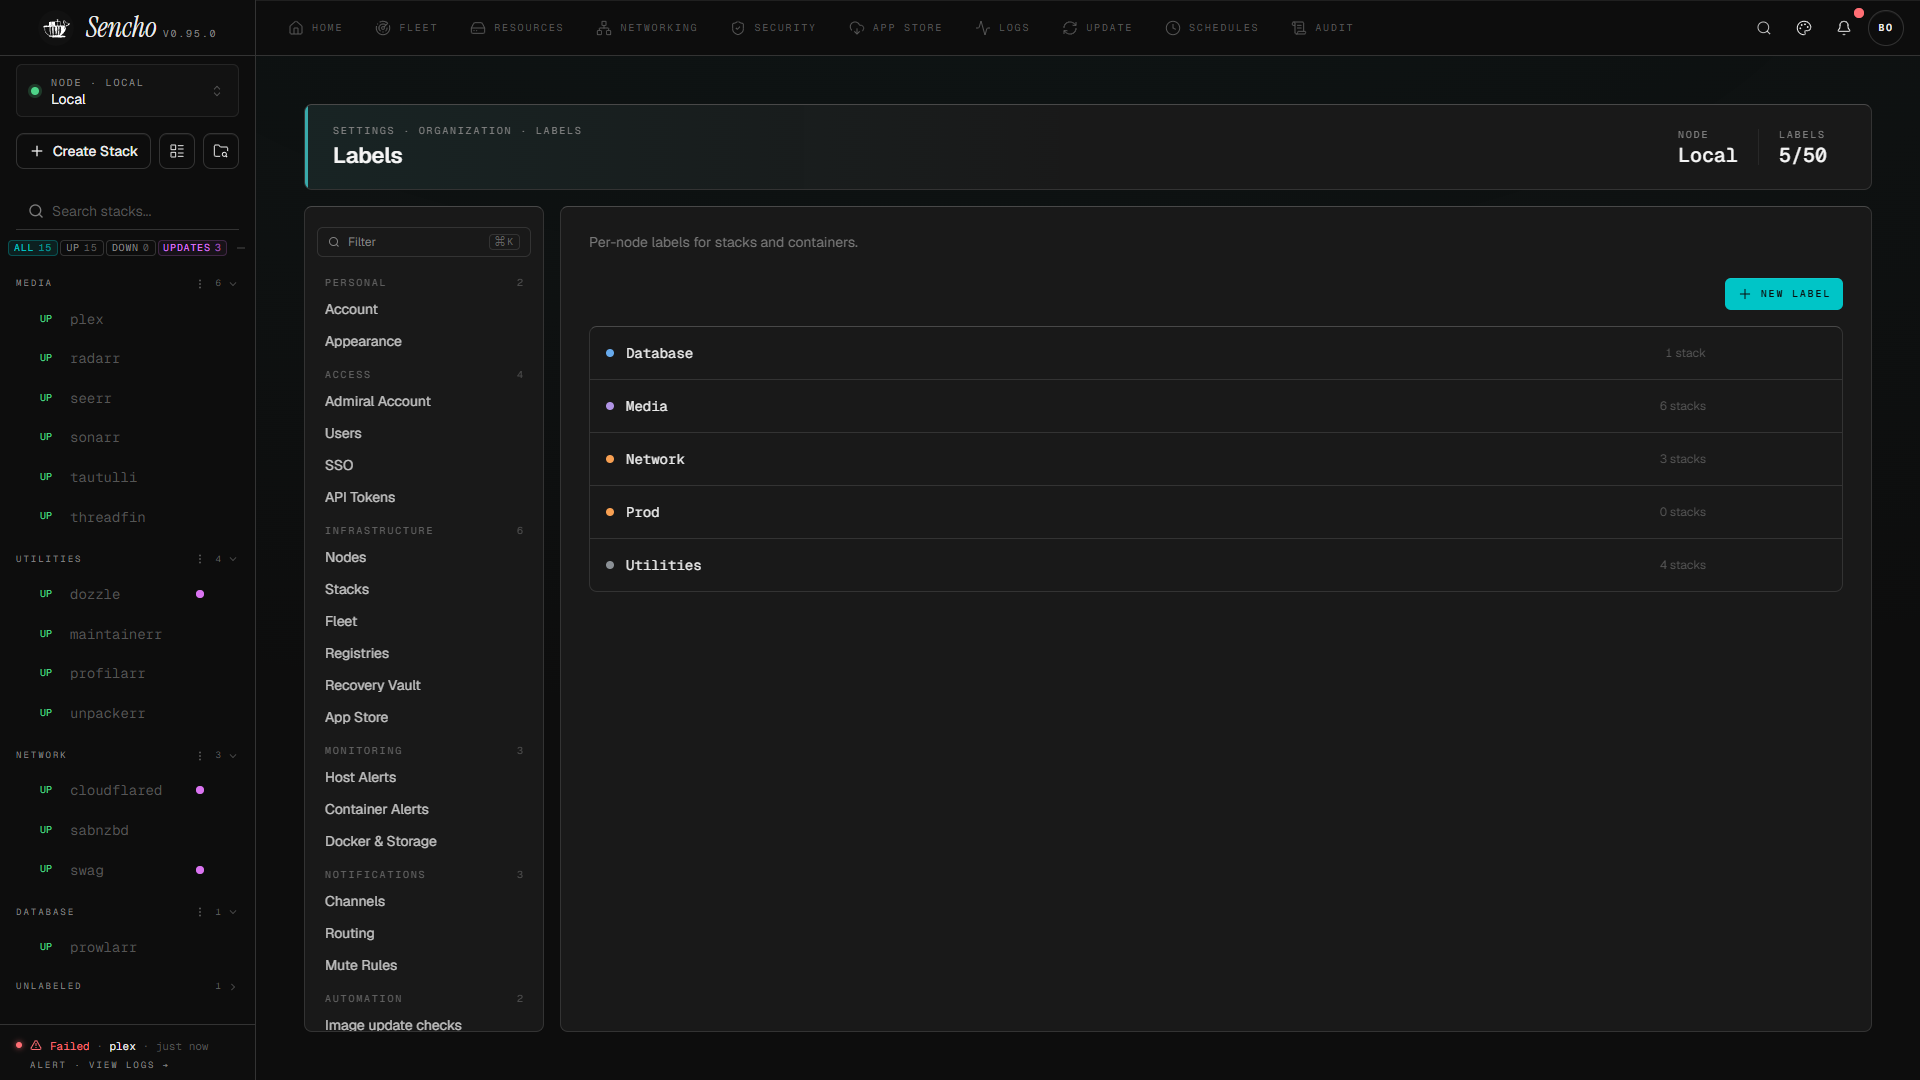Open App Store in the top navigation
This screenshot has width=1920, height=1080.
(896, 28)
